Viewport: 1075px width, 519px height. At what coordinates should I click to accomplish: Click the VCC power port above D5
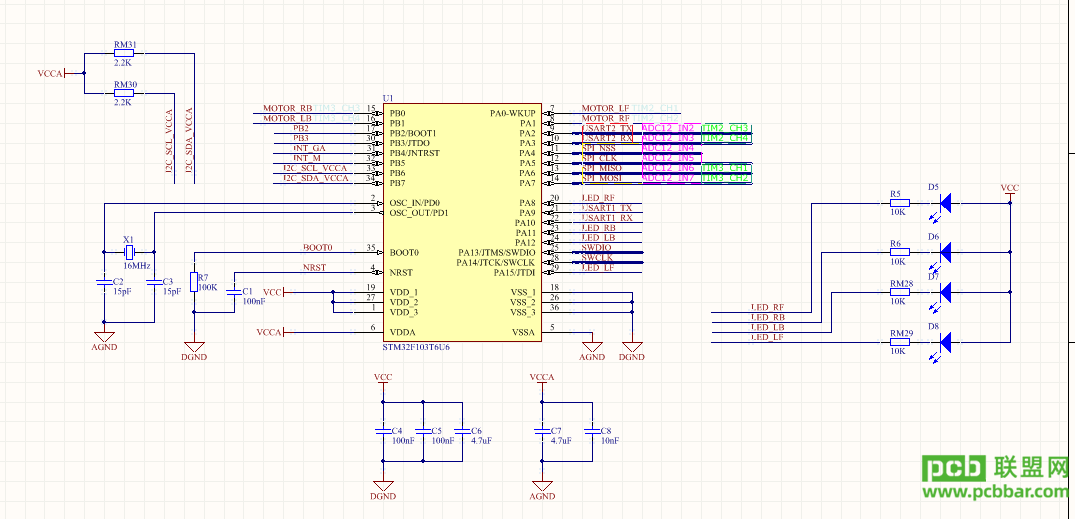point(1009,190)
